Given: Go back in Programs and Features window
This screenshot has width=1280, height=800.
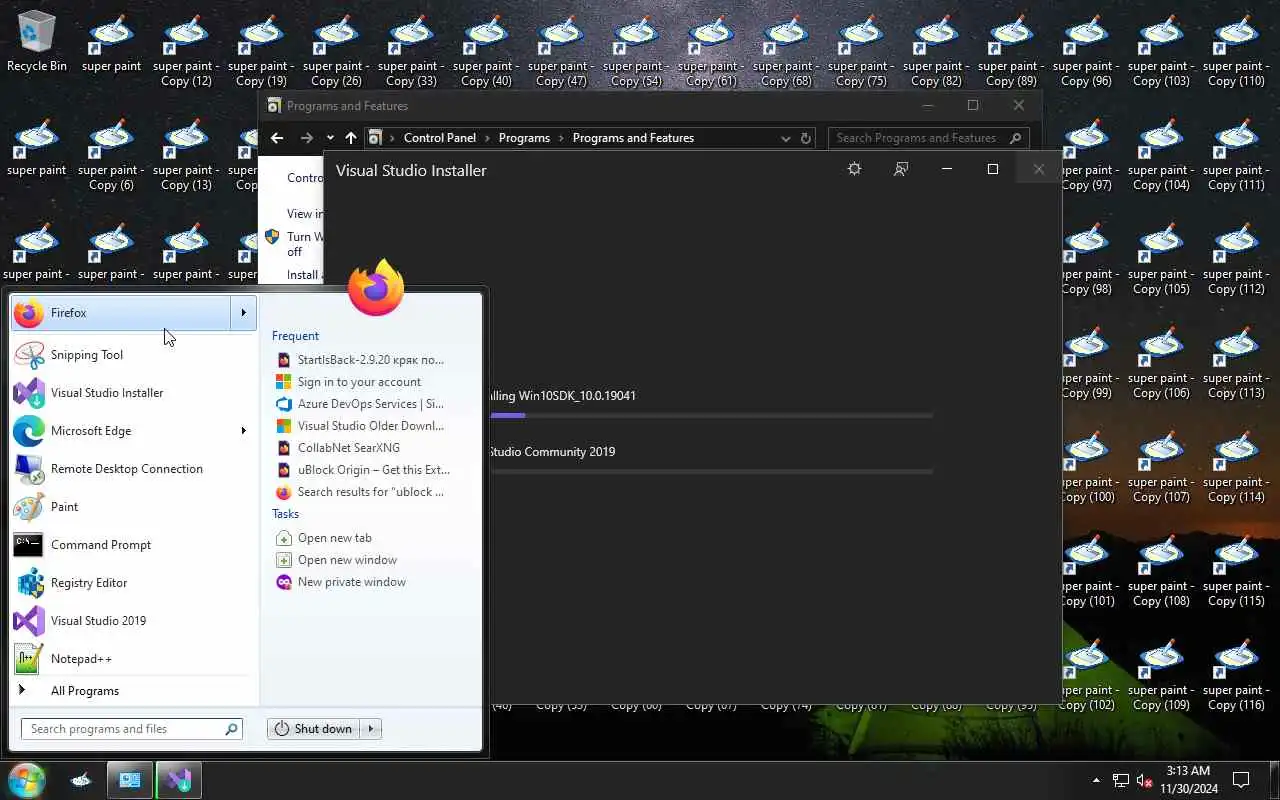Looking at the screenshot, I should [x=277, y=138].
